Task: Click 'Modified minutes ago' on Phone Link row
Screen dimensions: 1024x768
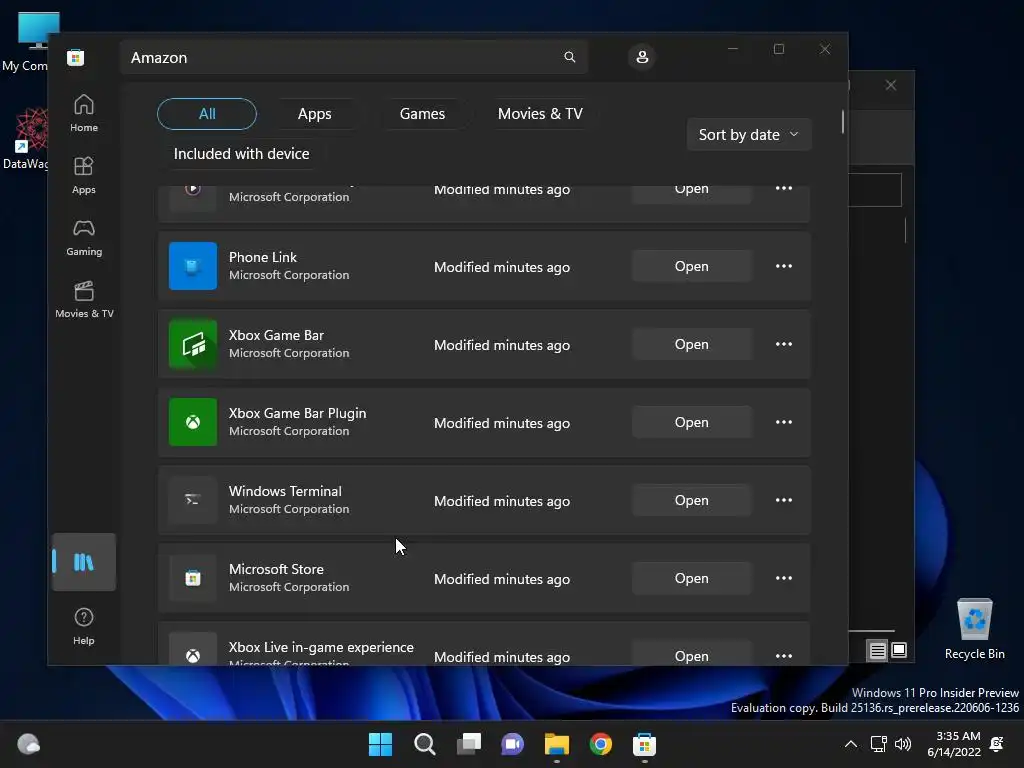Action: (x=502, y=267)
